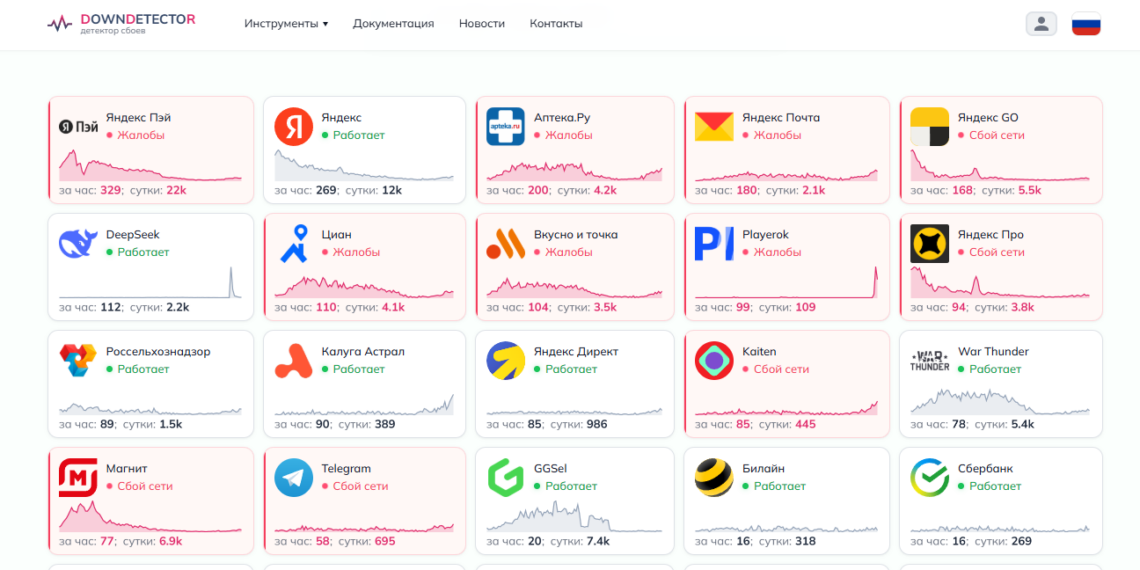Viewport: 1140px width, 570px height.
Task: Open the Яндекс Пэй service title
Action: click(x=139, y=118)
